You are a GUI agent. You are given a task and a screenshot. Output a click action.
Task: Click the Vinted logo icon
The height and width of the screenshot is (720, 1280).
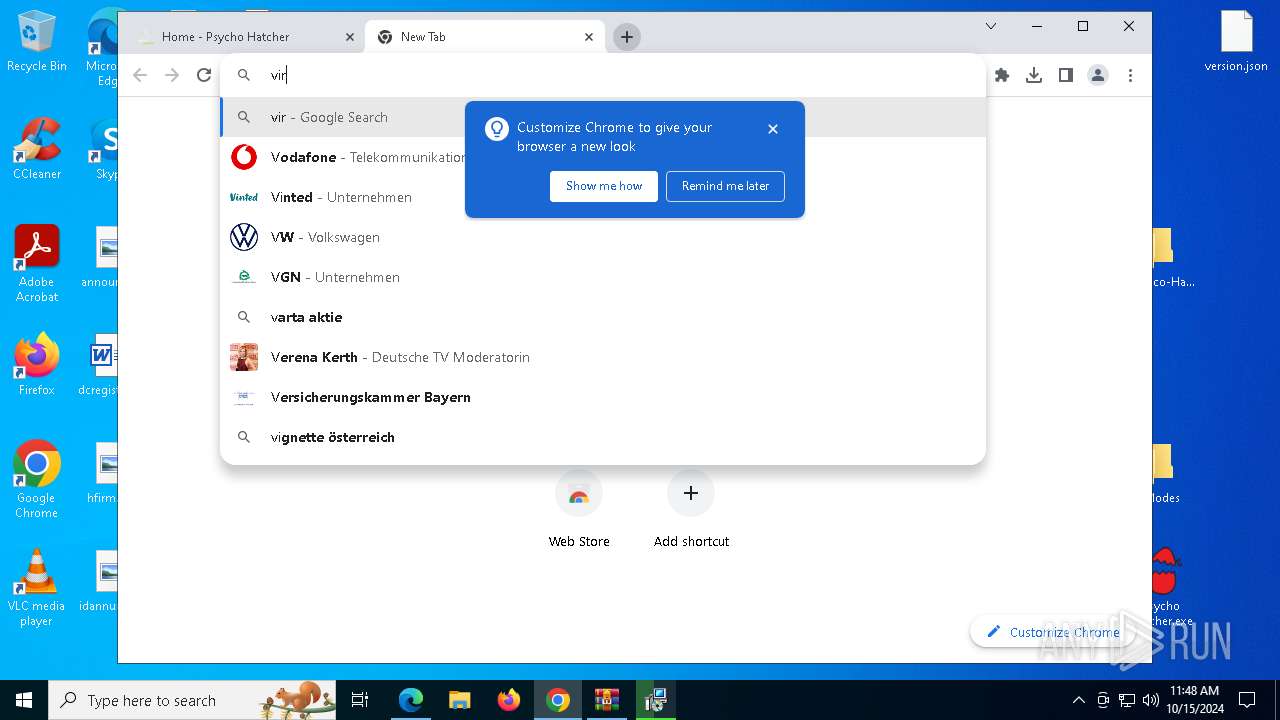click(244, 197)
